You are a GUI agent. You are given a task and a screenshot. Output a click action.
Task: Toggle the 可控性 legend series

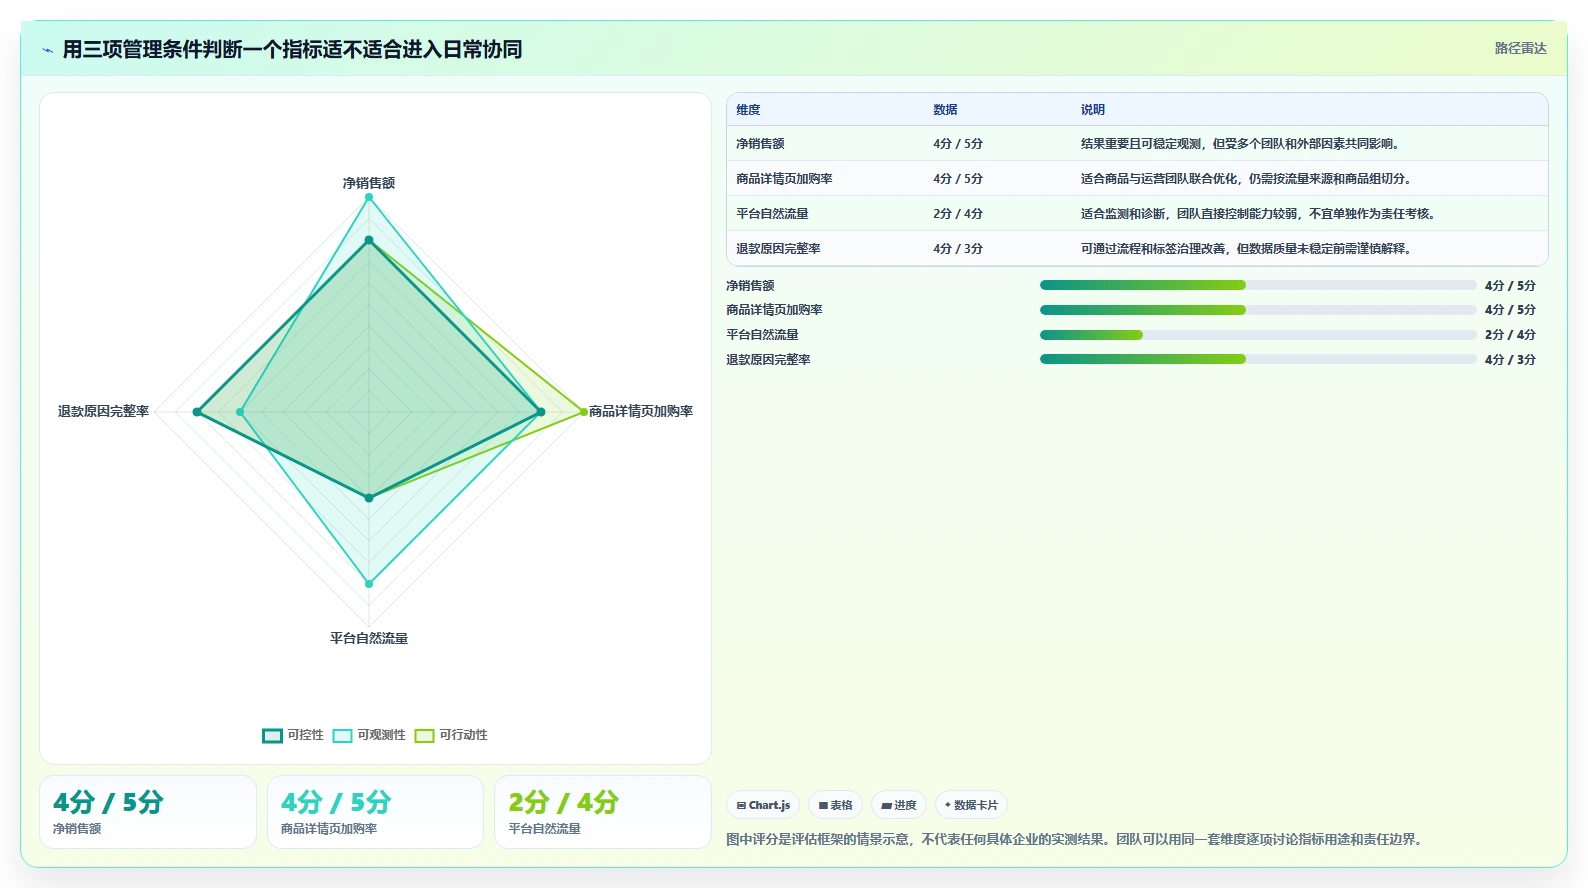(293, 735)
